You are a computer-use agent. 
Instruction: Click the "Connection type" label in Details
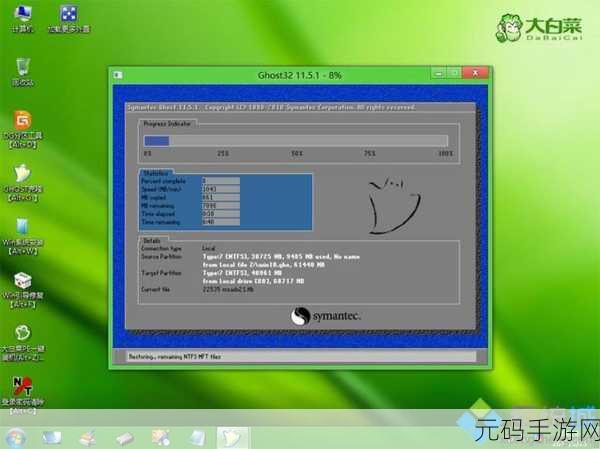(161, 248)
